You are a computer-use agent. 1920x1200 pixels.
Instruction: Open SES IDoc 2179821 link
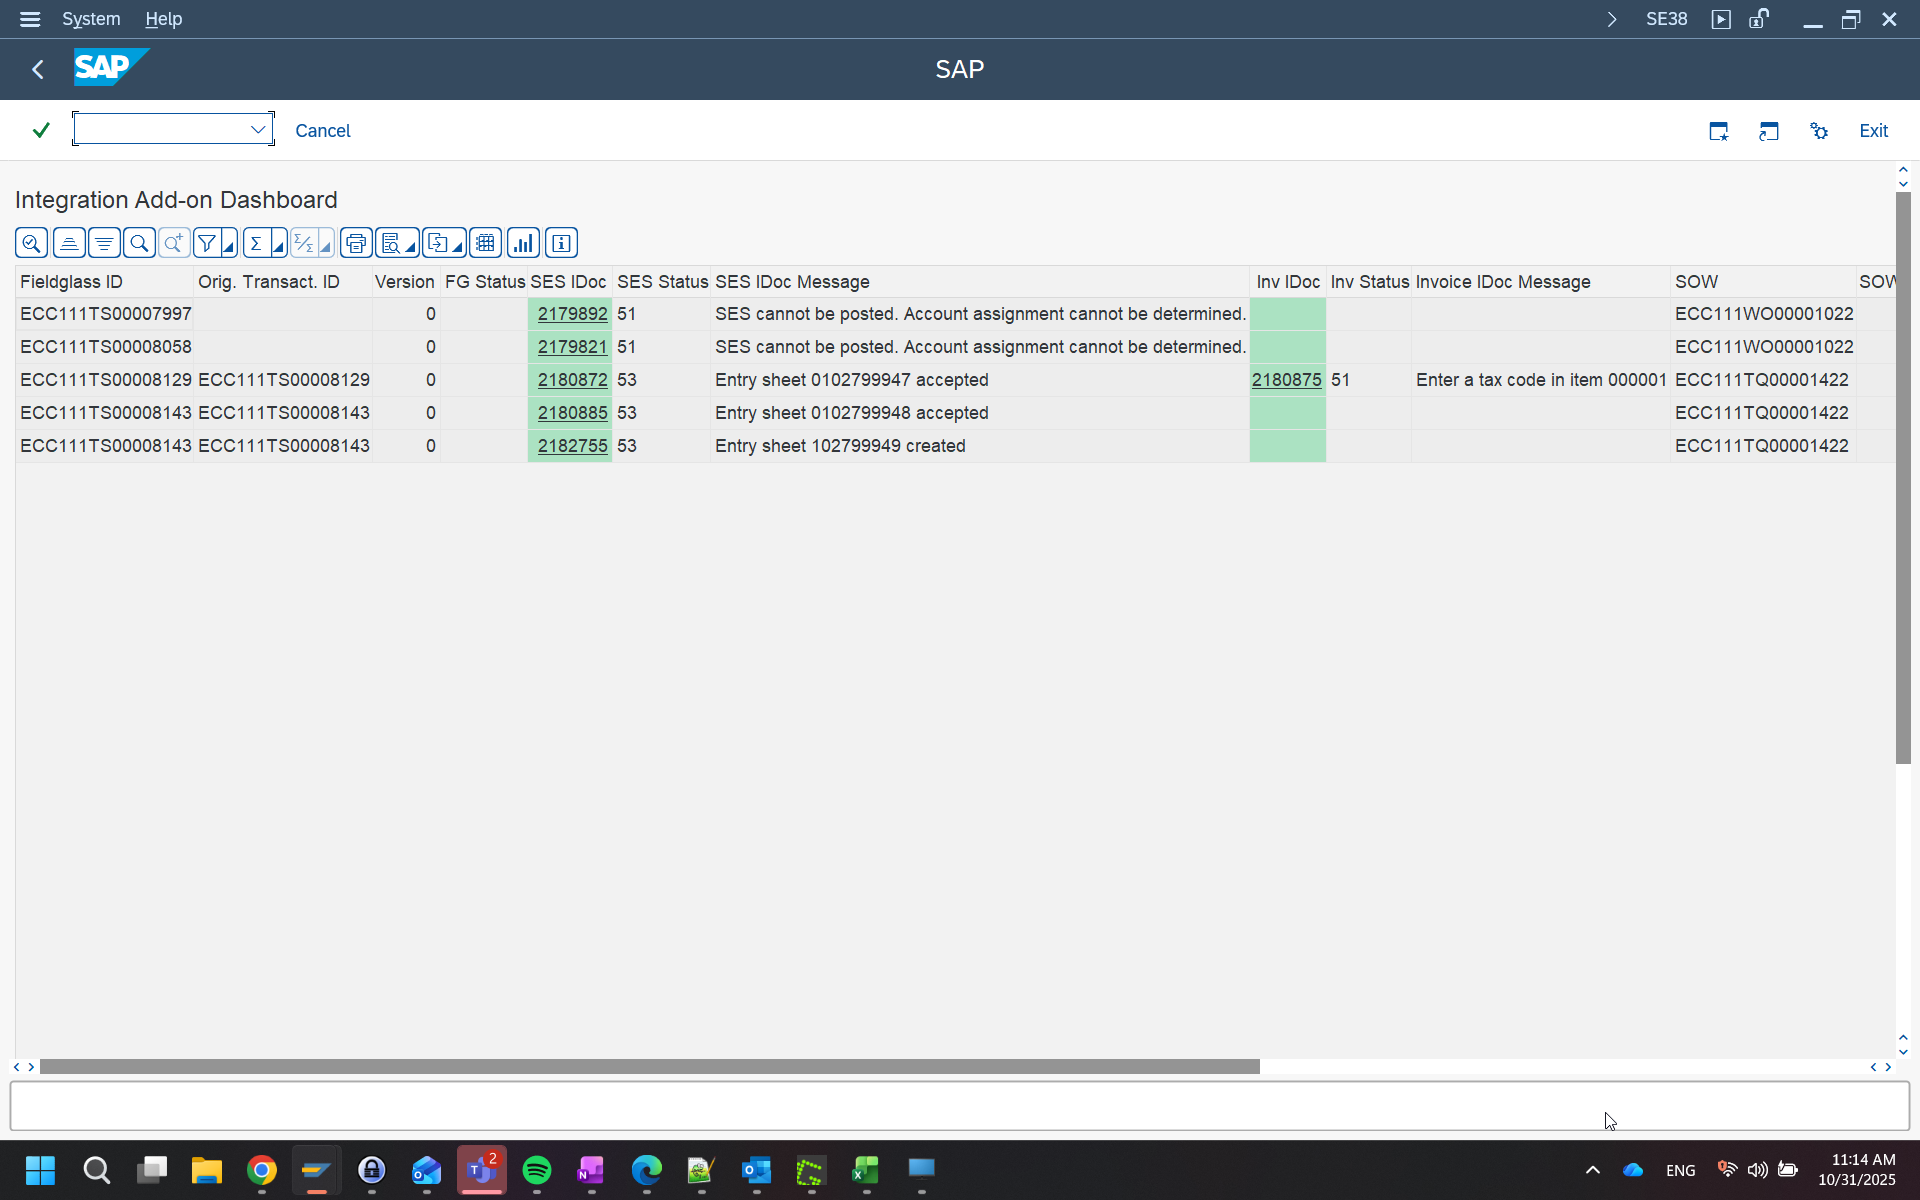(x=572, y=347)
